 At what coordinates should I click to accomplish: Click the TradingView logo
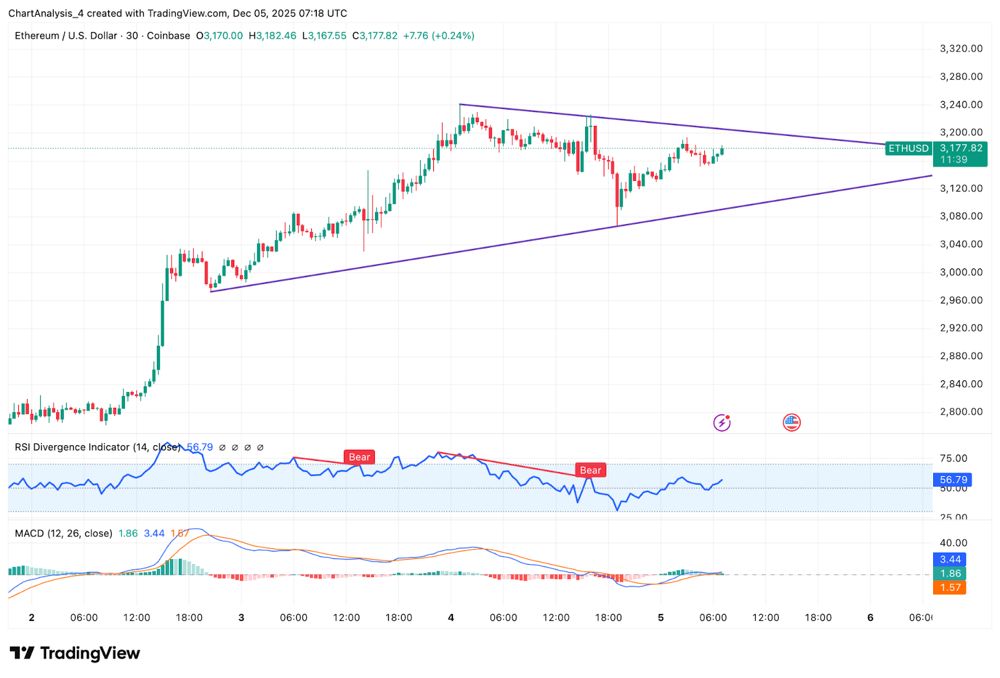point(75,653)
